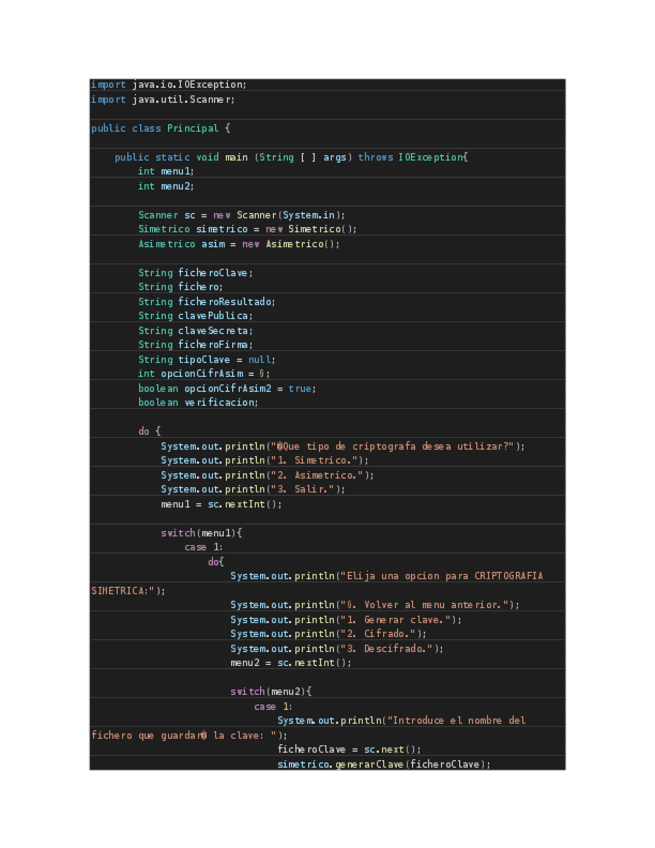Select the public class Principal declaration
The height and width of the screenshot is (848, 655).
tap(160, 129)
